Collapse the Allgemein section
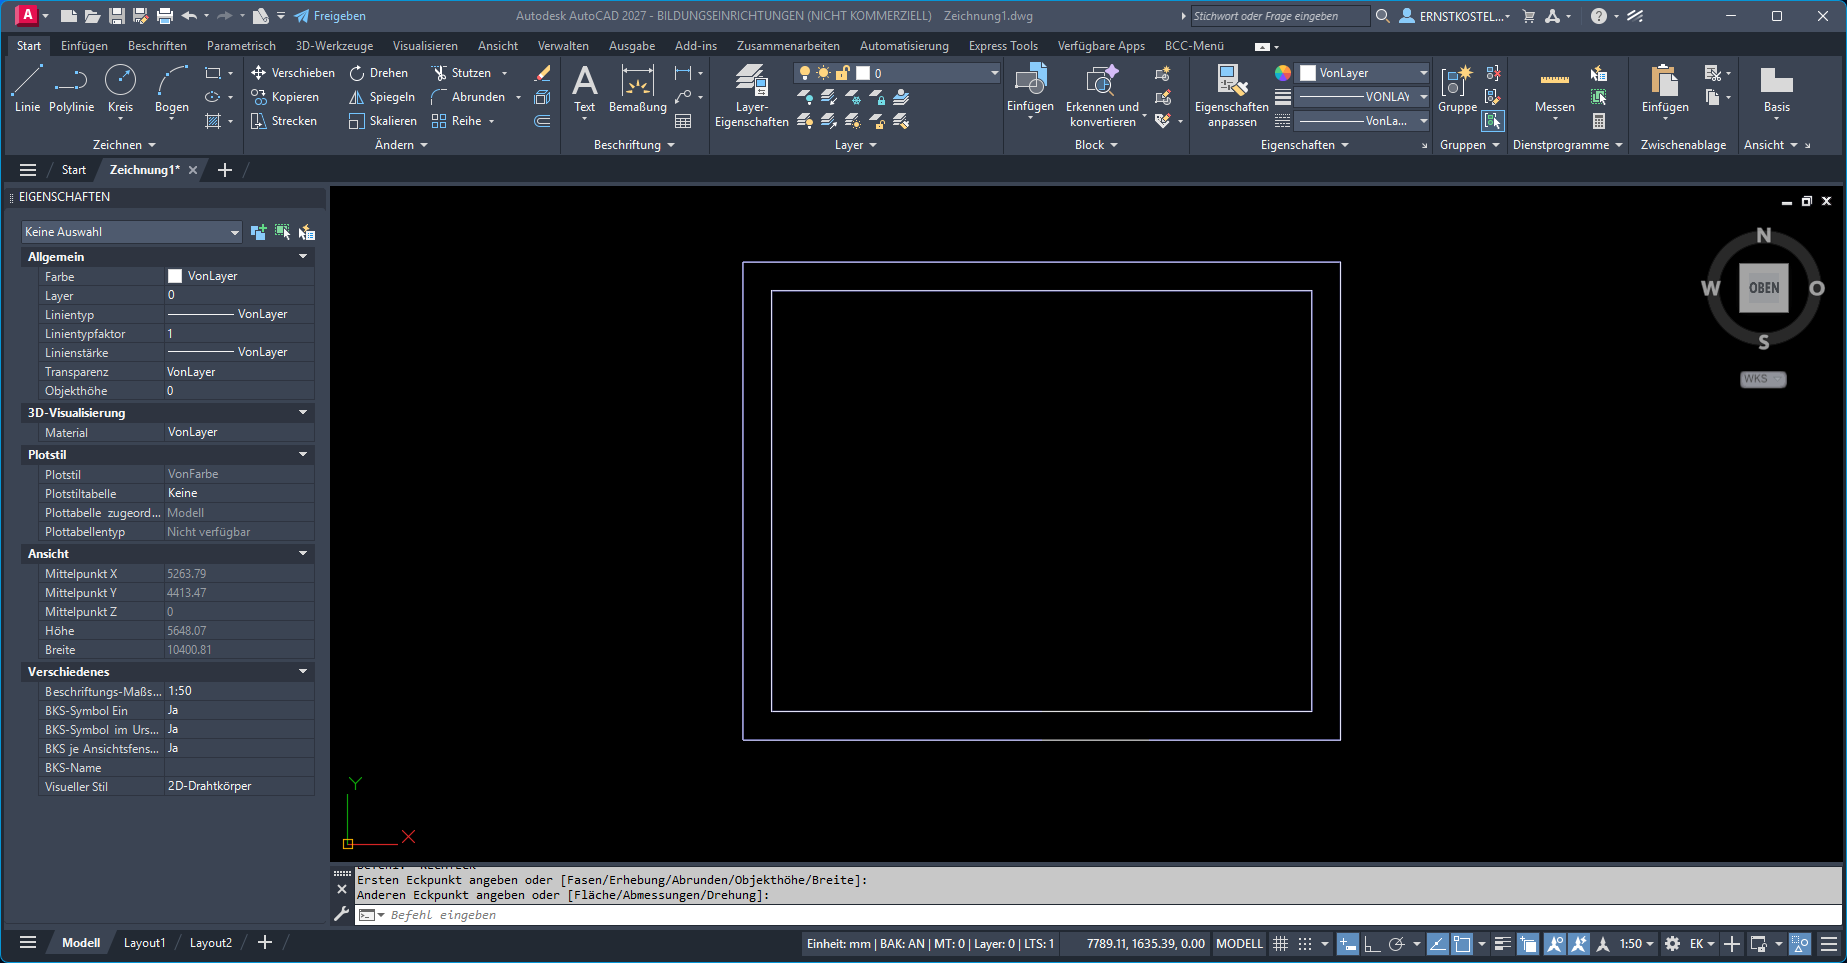Viewport: 1847px width, 963px height. point(303,257)
